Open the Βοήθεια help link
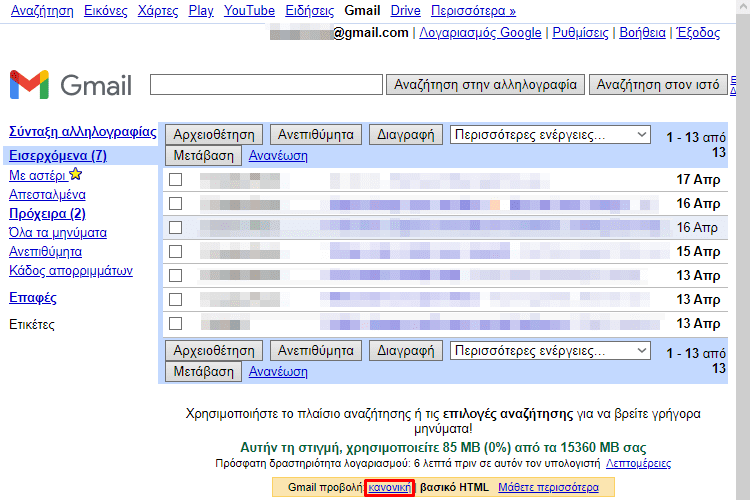This screenshot has height=500, width=750. click(x=642, y=33)
